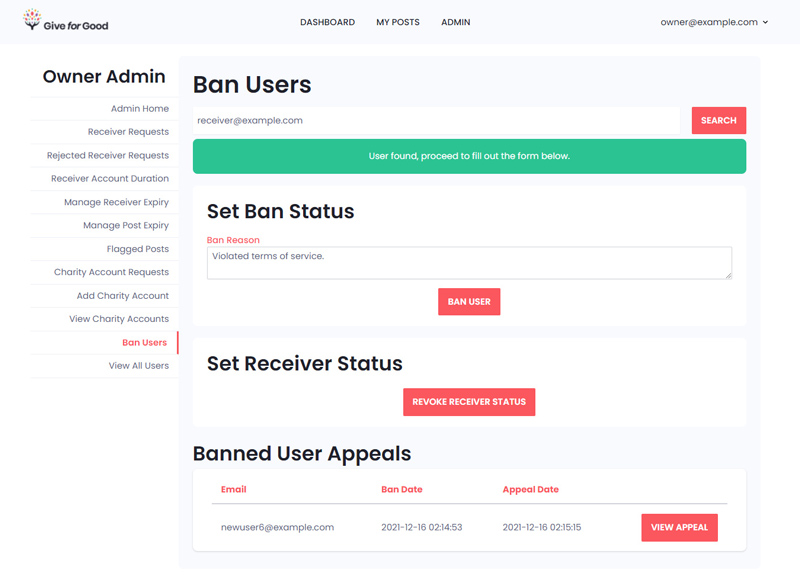Open Receiver Requests sidebar link
The image size is (800, 581).
pos(128,132)
